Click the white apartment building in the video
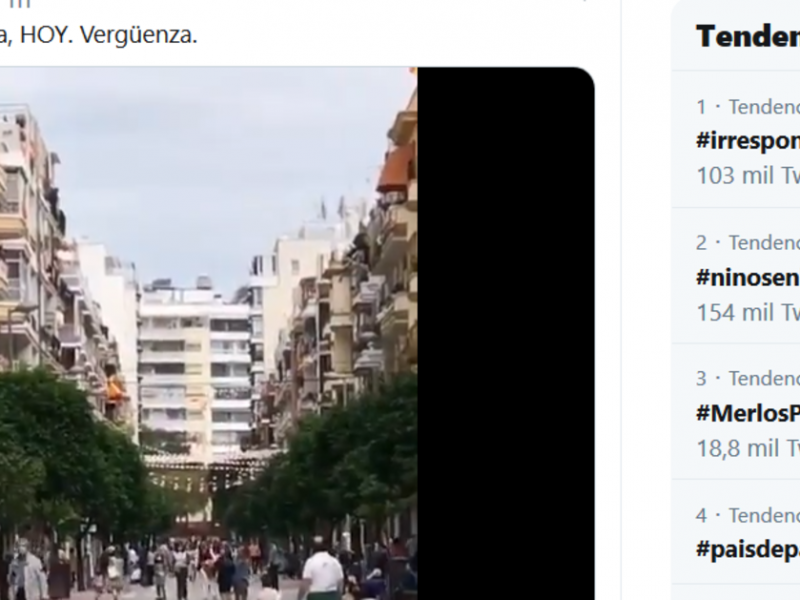 [194, 367]
